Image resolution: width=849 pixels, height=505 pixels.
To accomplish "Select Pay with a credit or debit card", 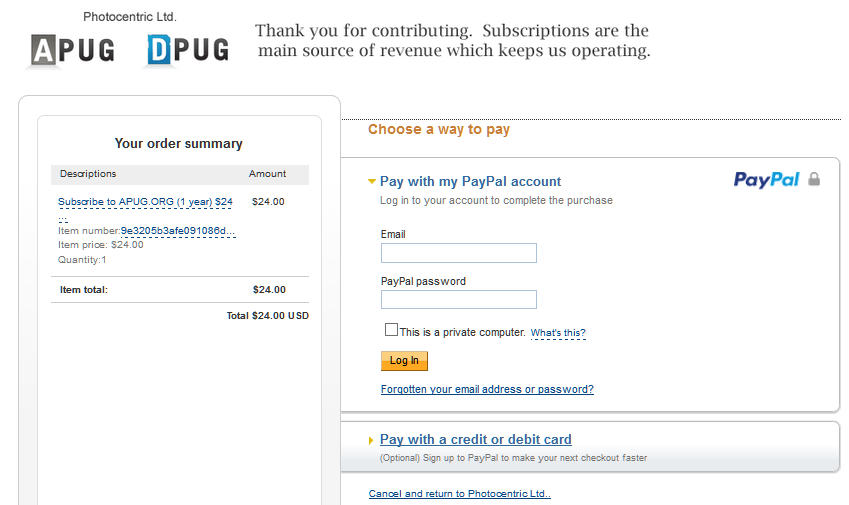I will [476, 439].
